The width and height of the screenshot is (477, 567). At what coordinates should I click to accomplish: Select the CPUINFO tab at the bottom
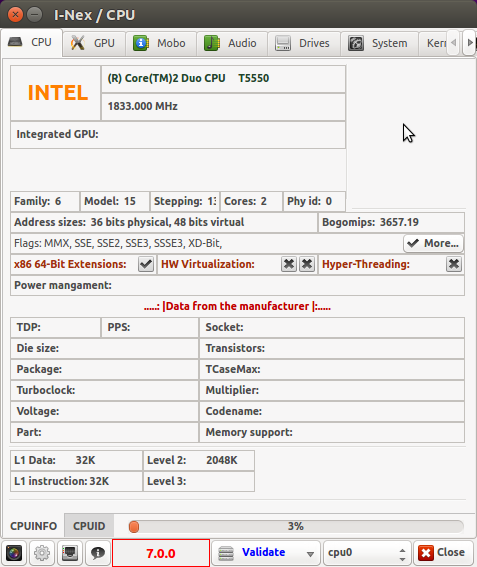33,526
